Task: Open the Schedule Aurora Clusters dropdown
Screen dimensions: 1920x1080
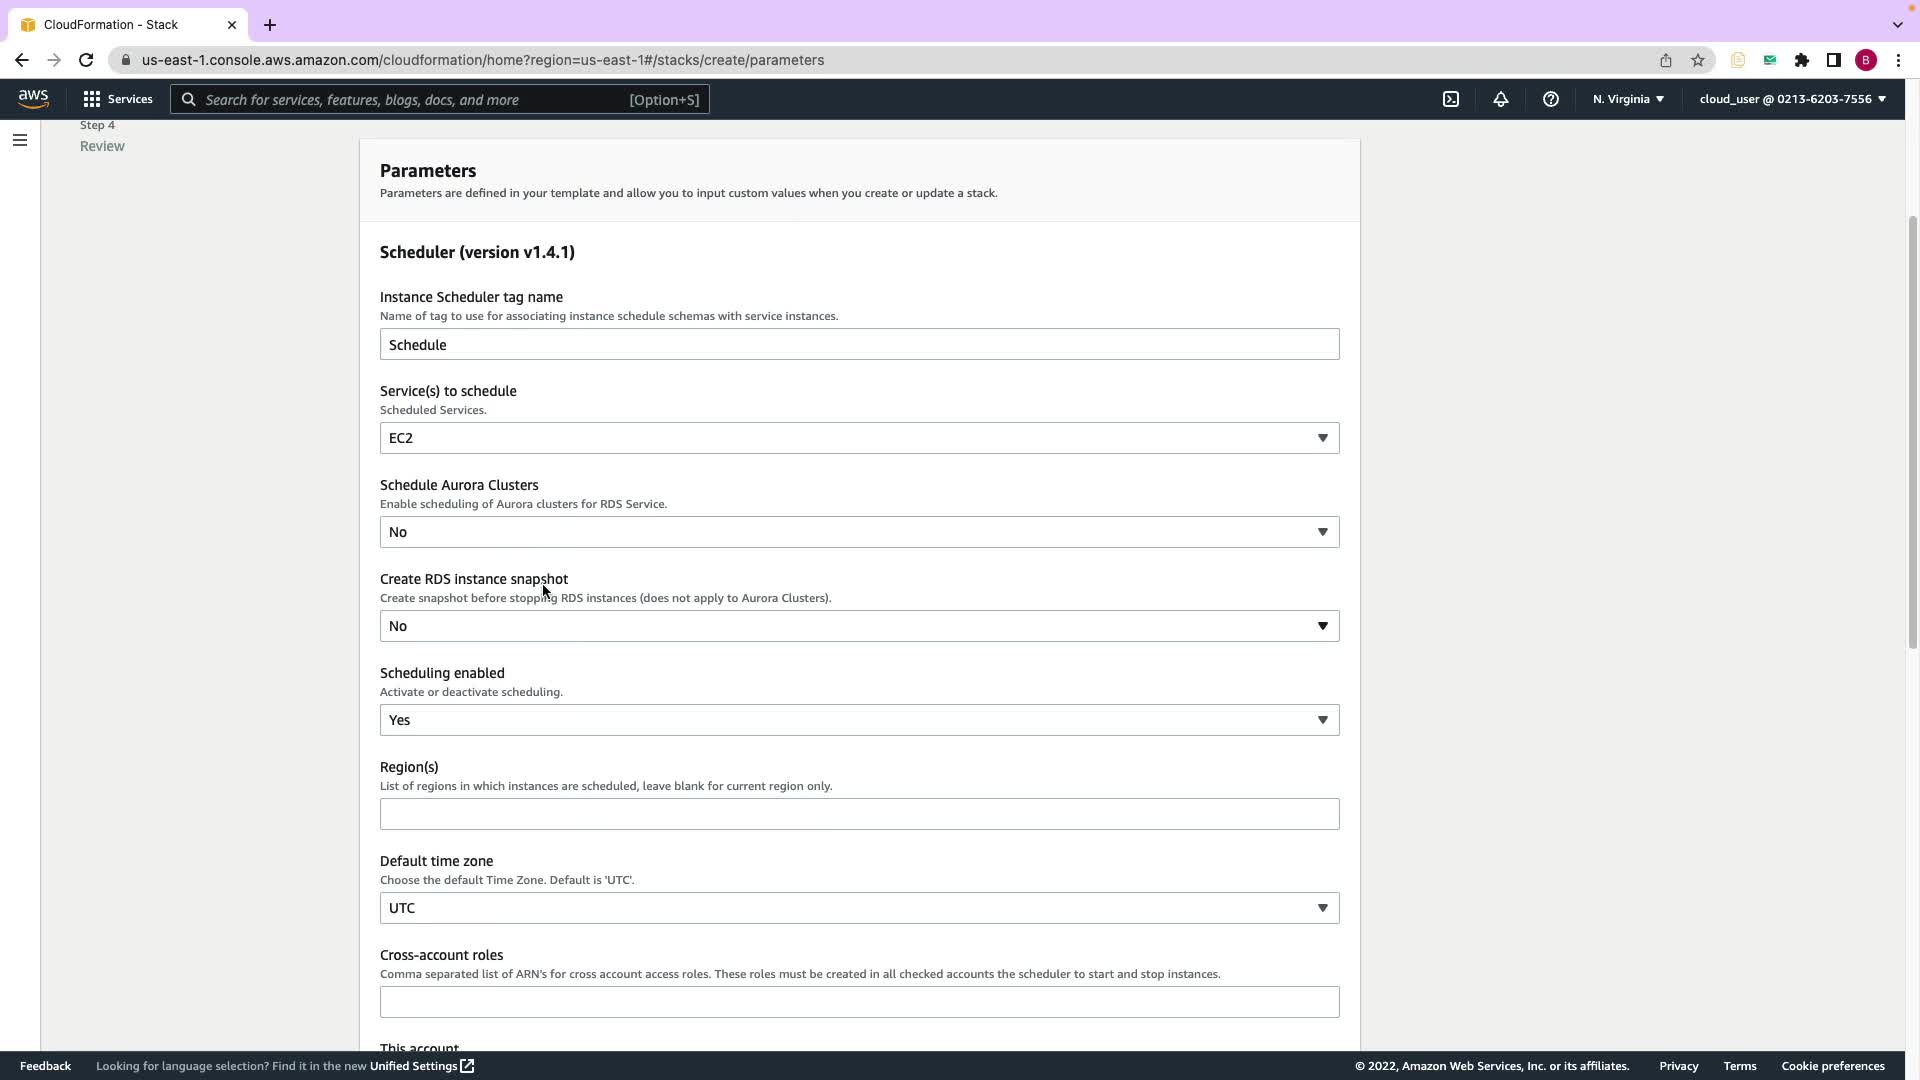Action: pos(859,532)
